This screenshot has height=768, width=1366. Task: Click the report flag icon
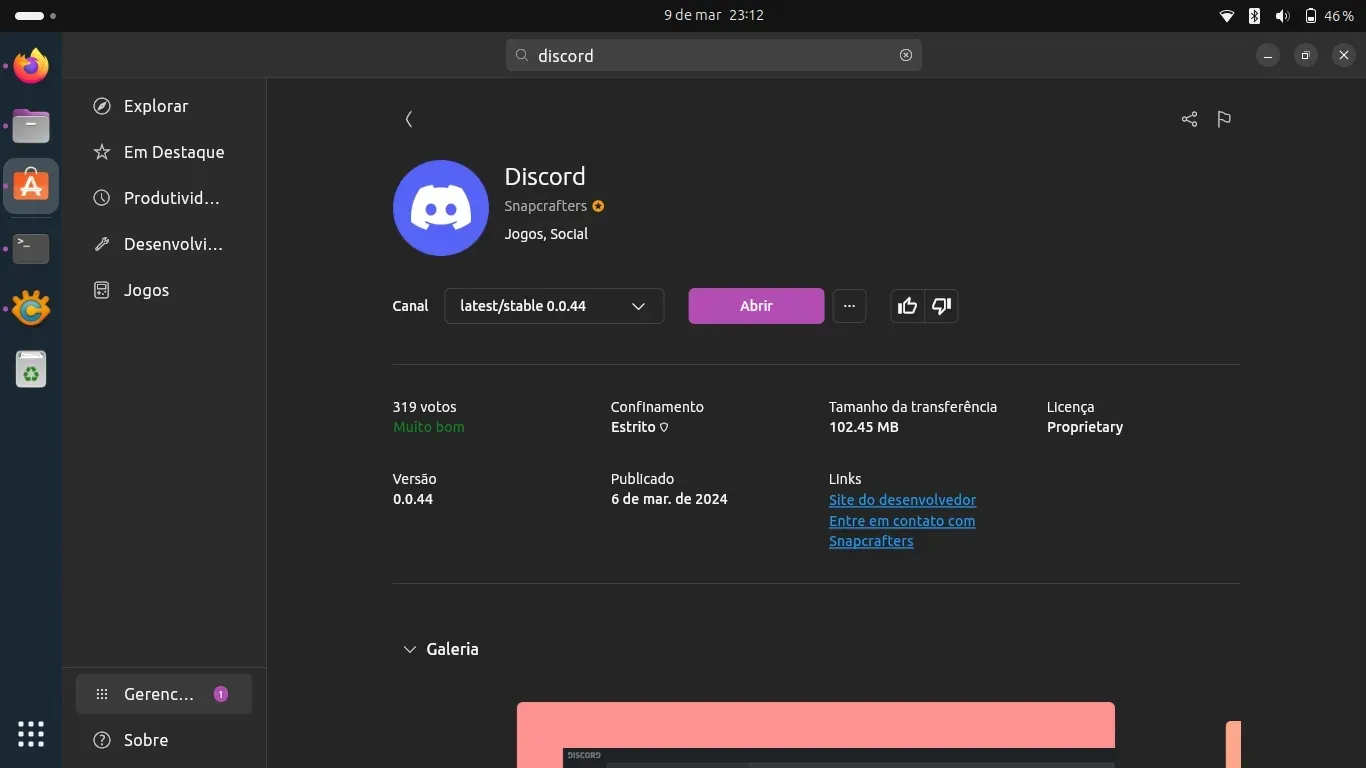[x=1224, y=119]
